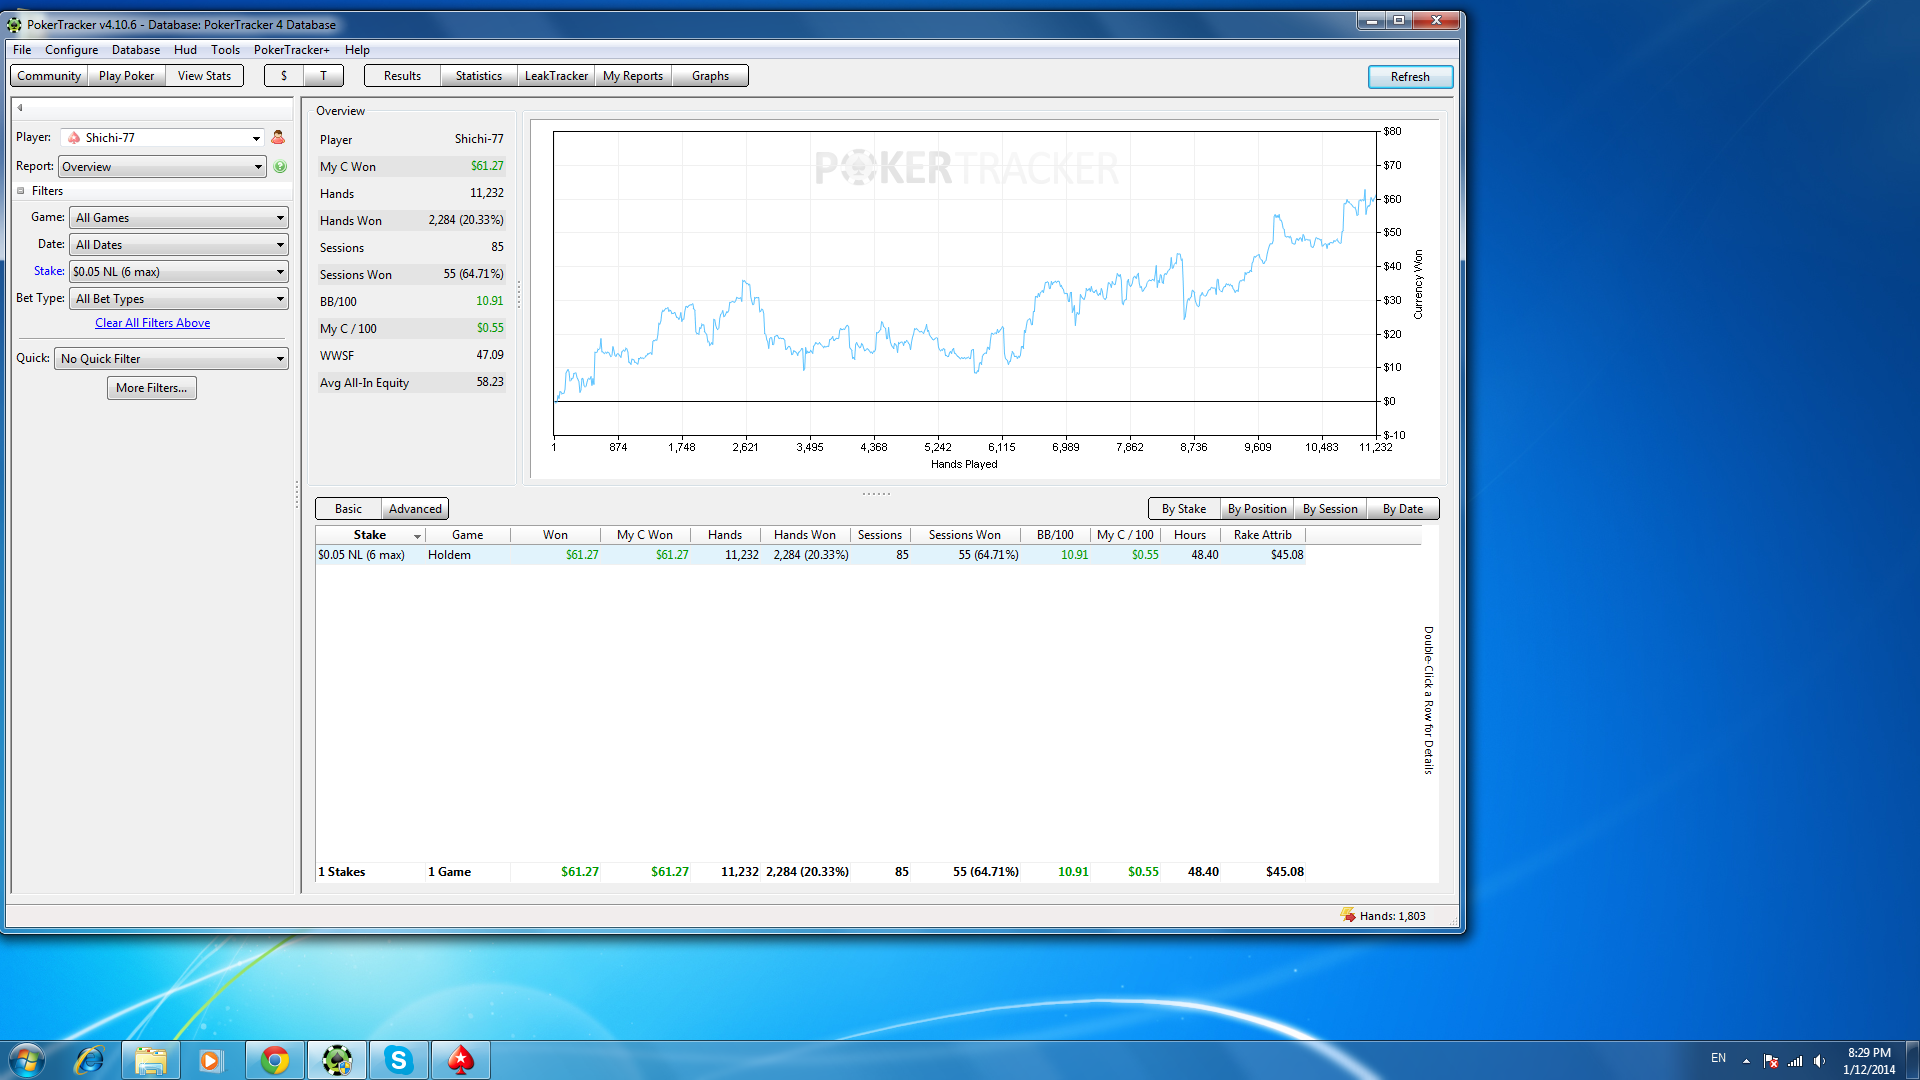Image resolution: width=1920 pixels, height=1080 pixels.
Task: Switch to tournaments with the T toggle
Action: (323, 76)
